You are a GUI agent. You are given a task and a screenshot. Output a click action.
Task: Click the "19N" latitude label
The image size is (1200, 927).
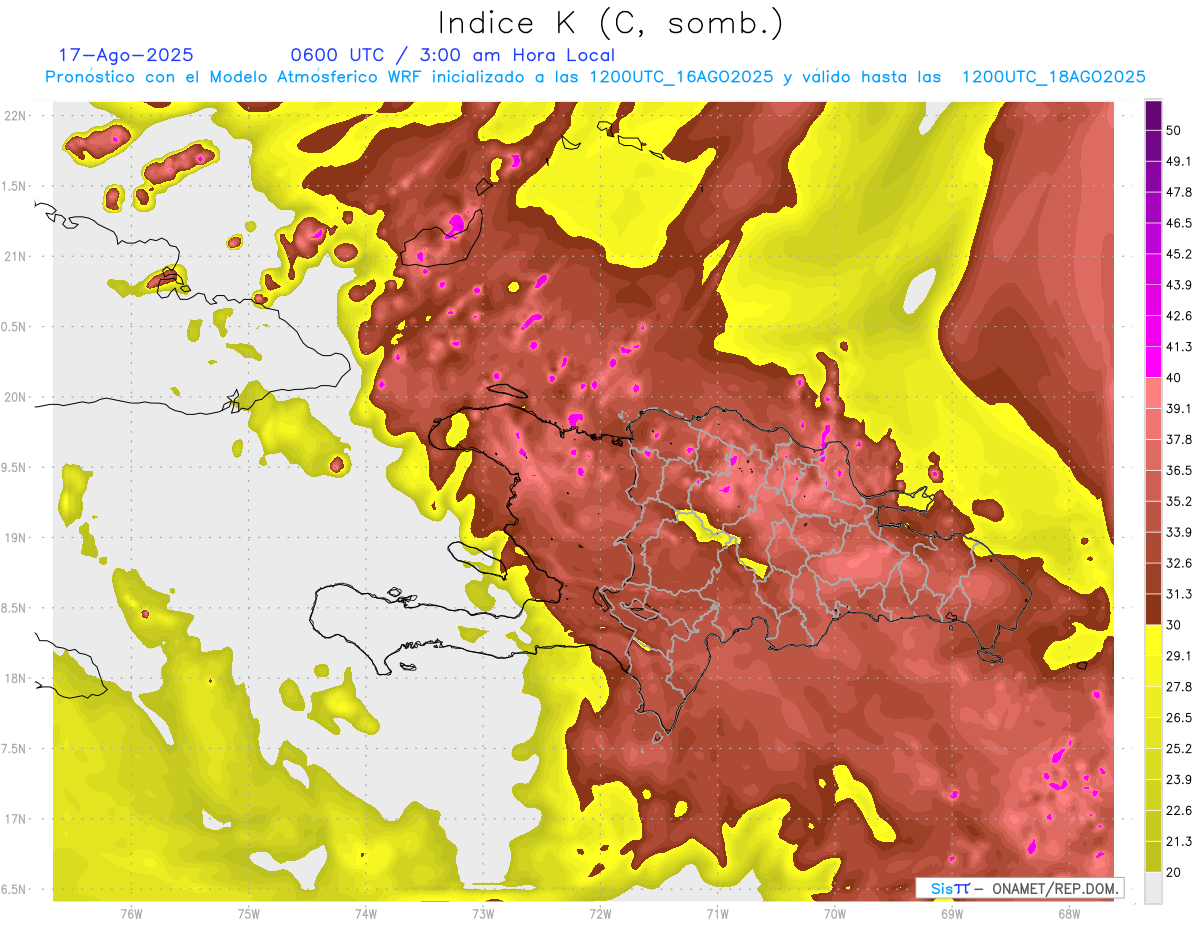[x=15, y=537]
